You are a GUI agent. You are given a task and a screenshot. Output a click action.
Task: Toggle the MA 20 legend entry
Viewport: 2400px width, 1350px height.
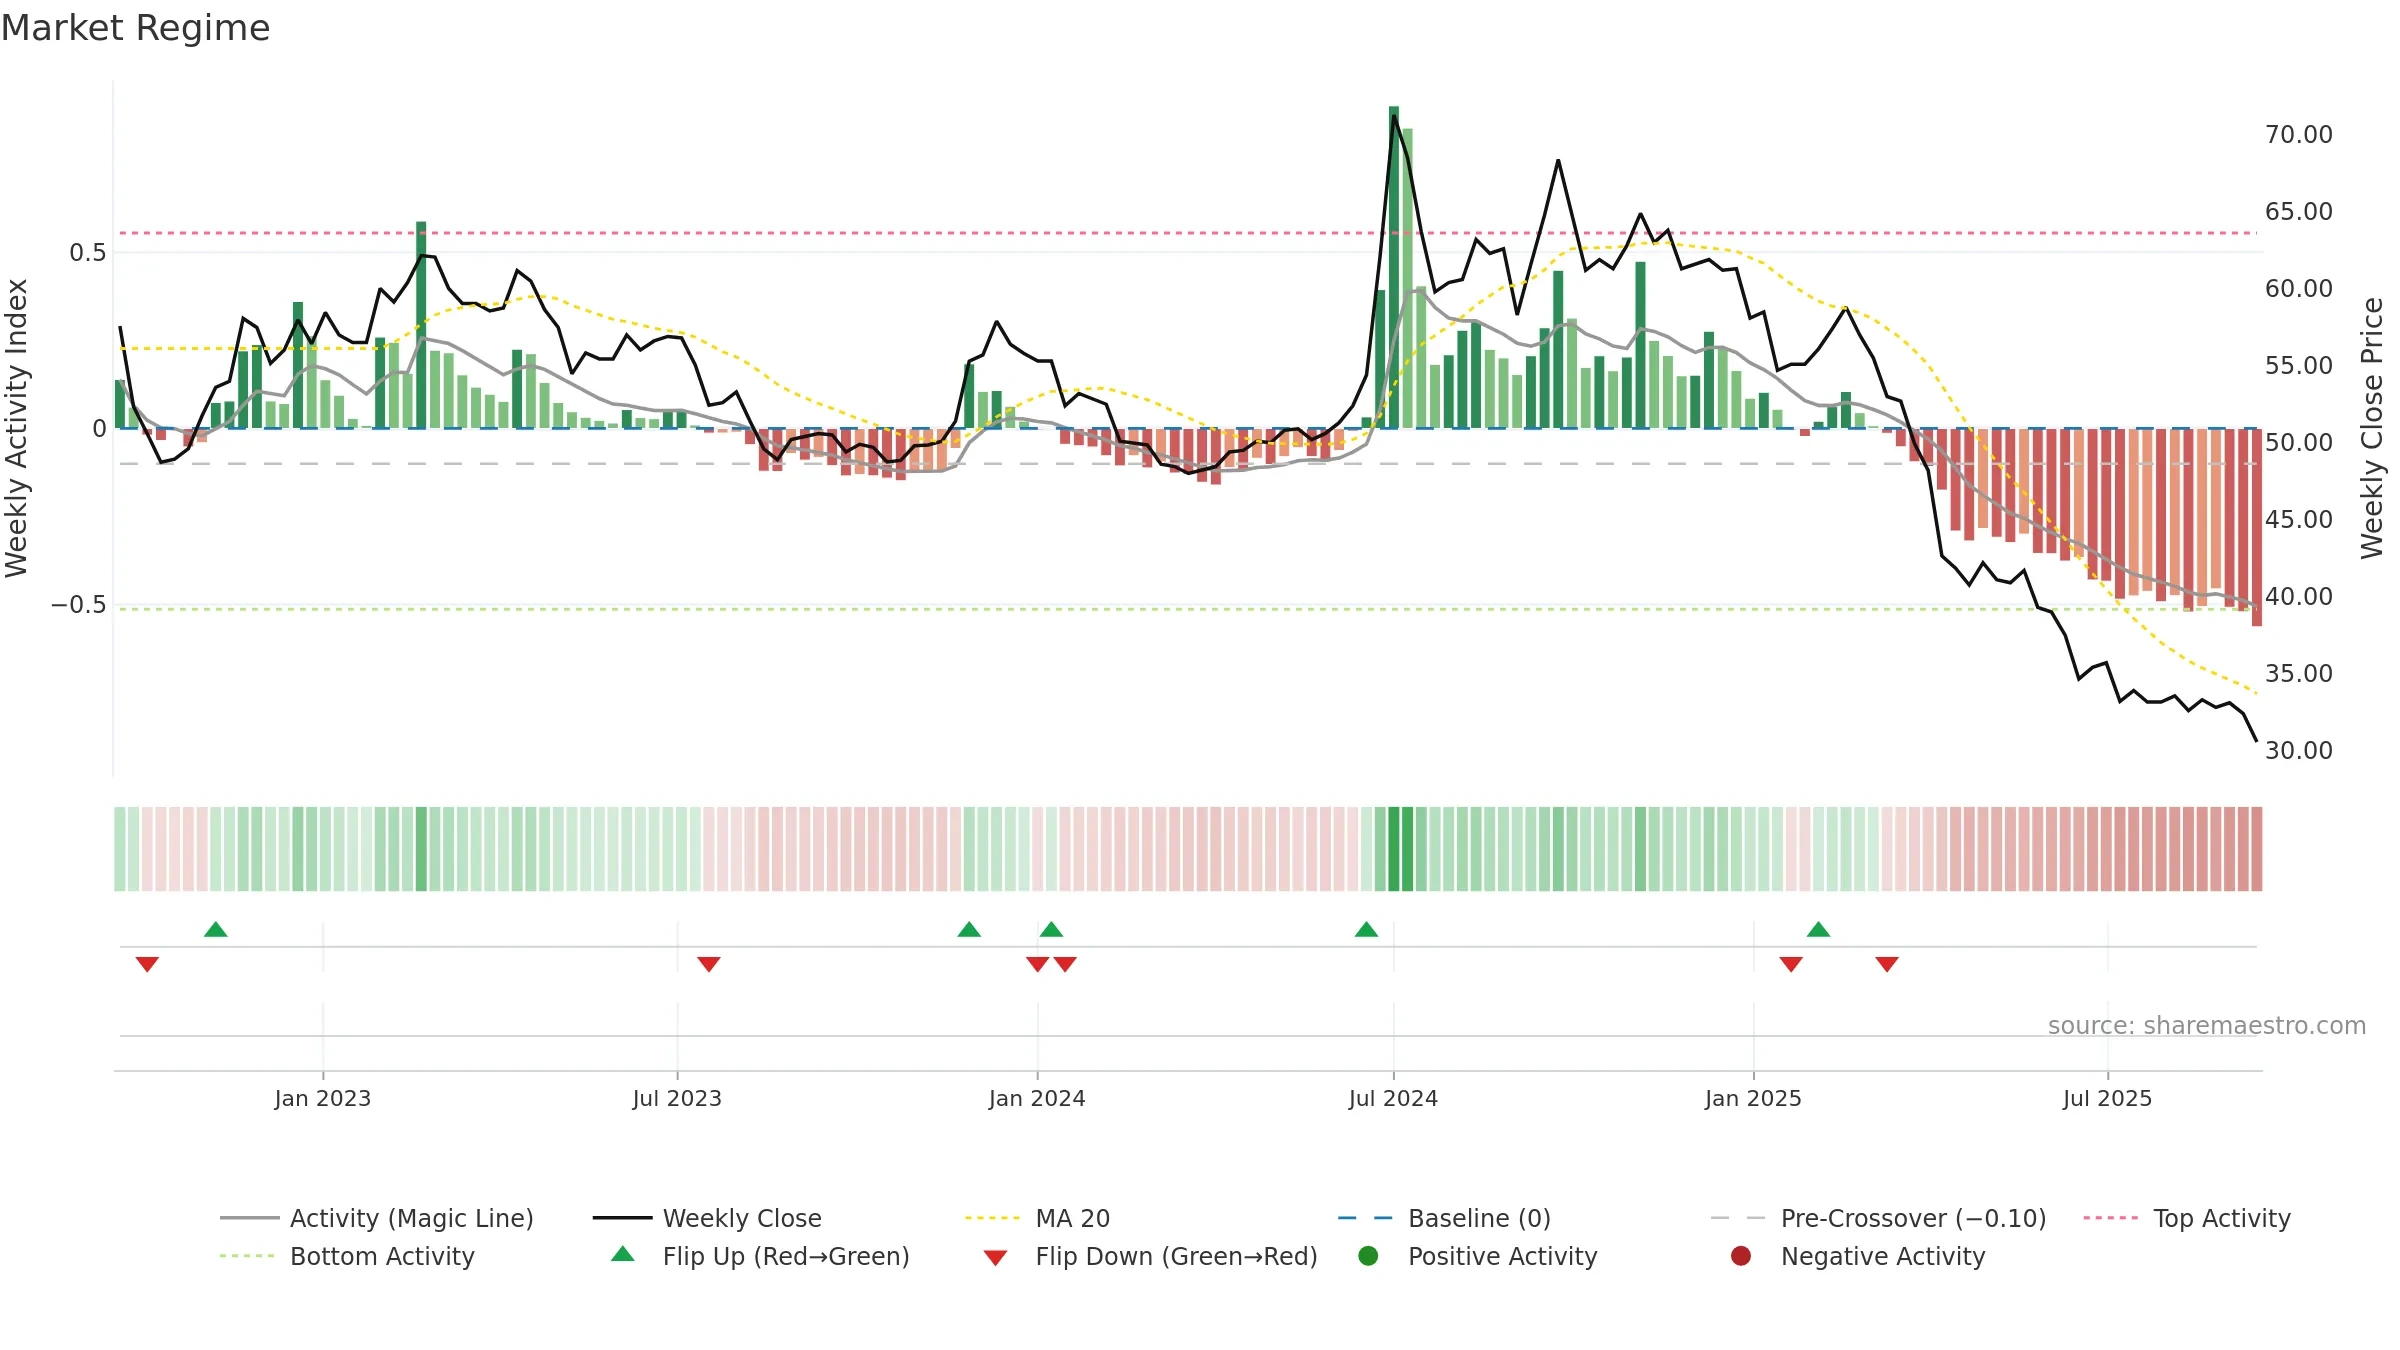[1037, 1218]
